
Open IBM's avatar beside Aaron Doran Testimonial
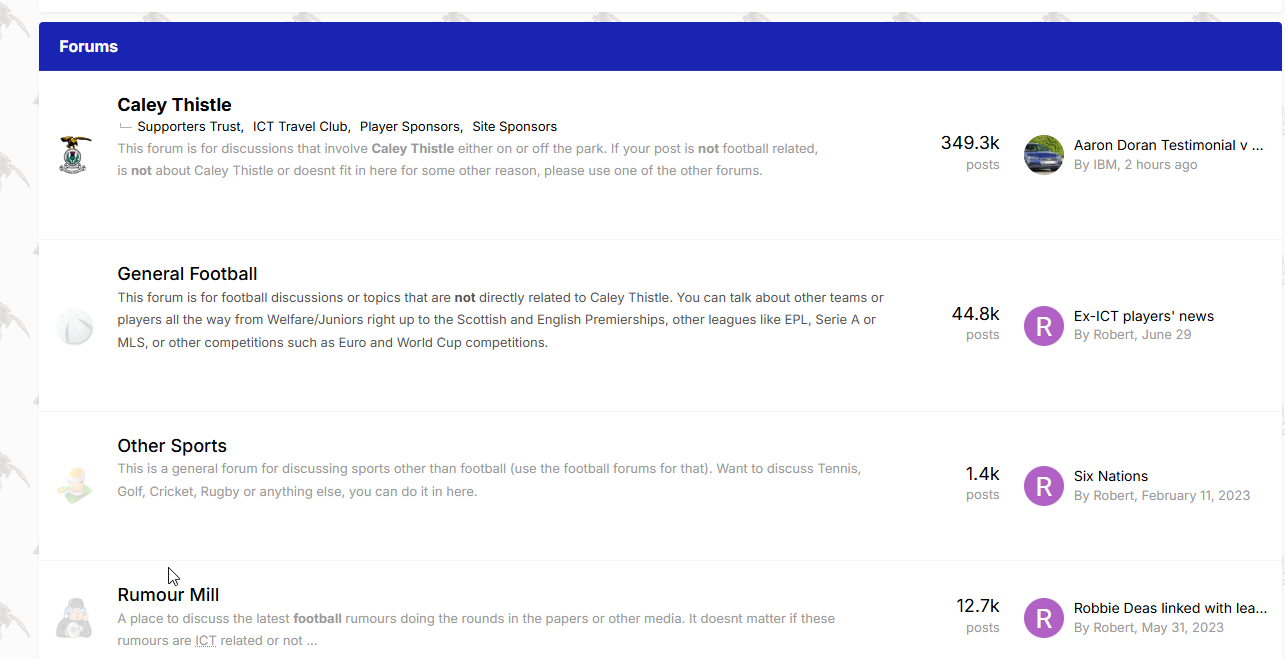[x=1044, y=155]
